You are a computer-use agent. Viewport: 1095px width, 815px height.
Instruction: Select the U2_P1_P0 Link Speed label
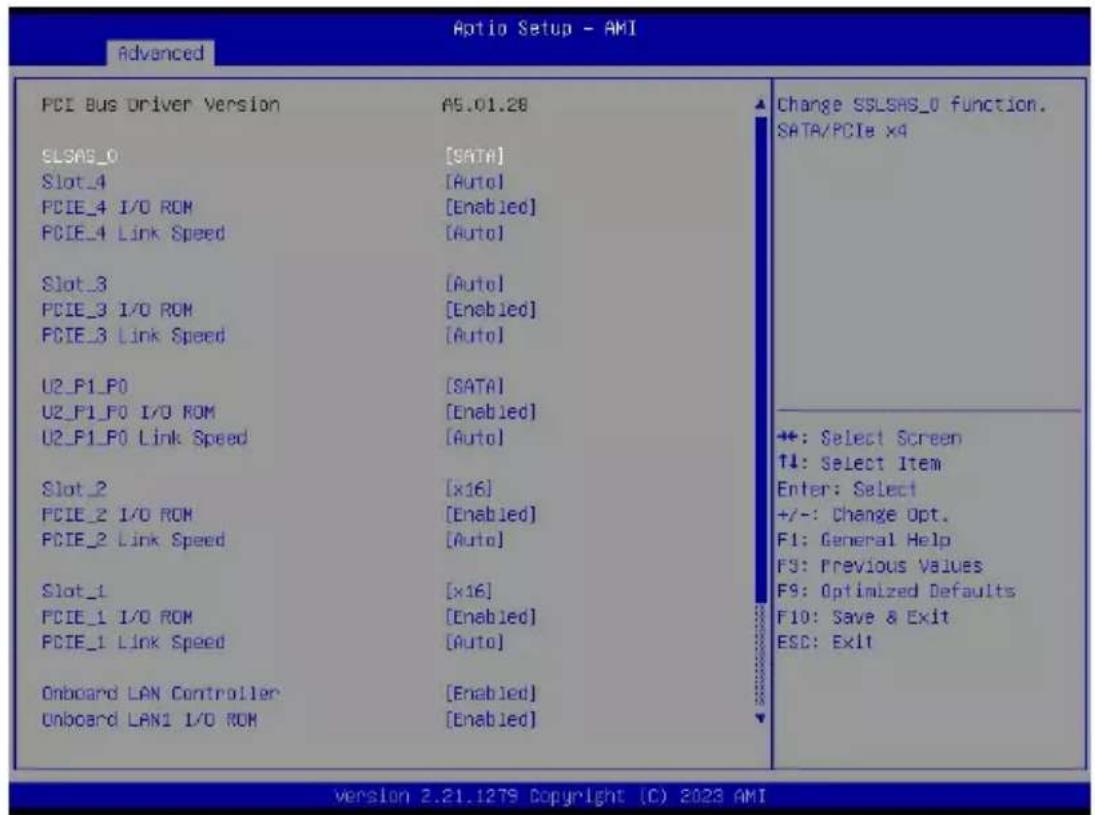click(x=145, y=438)
